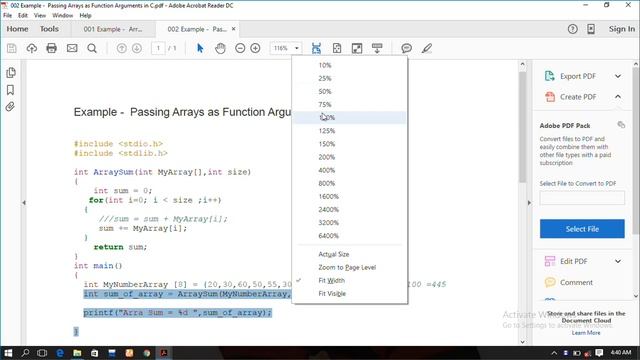This screenshot has height=360, width=640.
Task: Select Fit Visible in zoom menu
Action: tap(350, 293)
